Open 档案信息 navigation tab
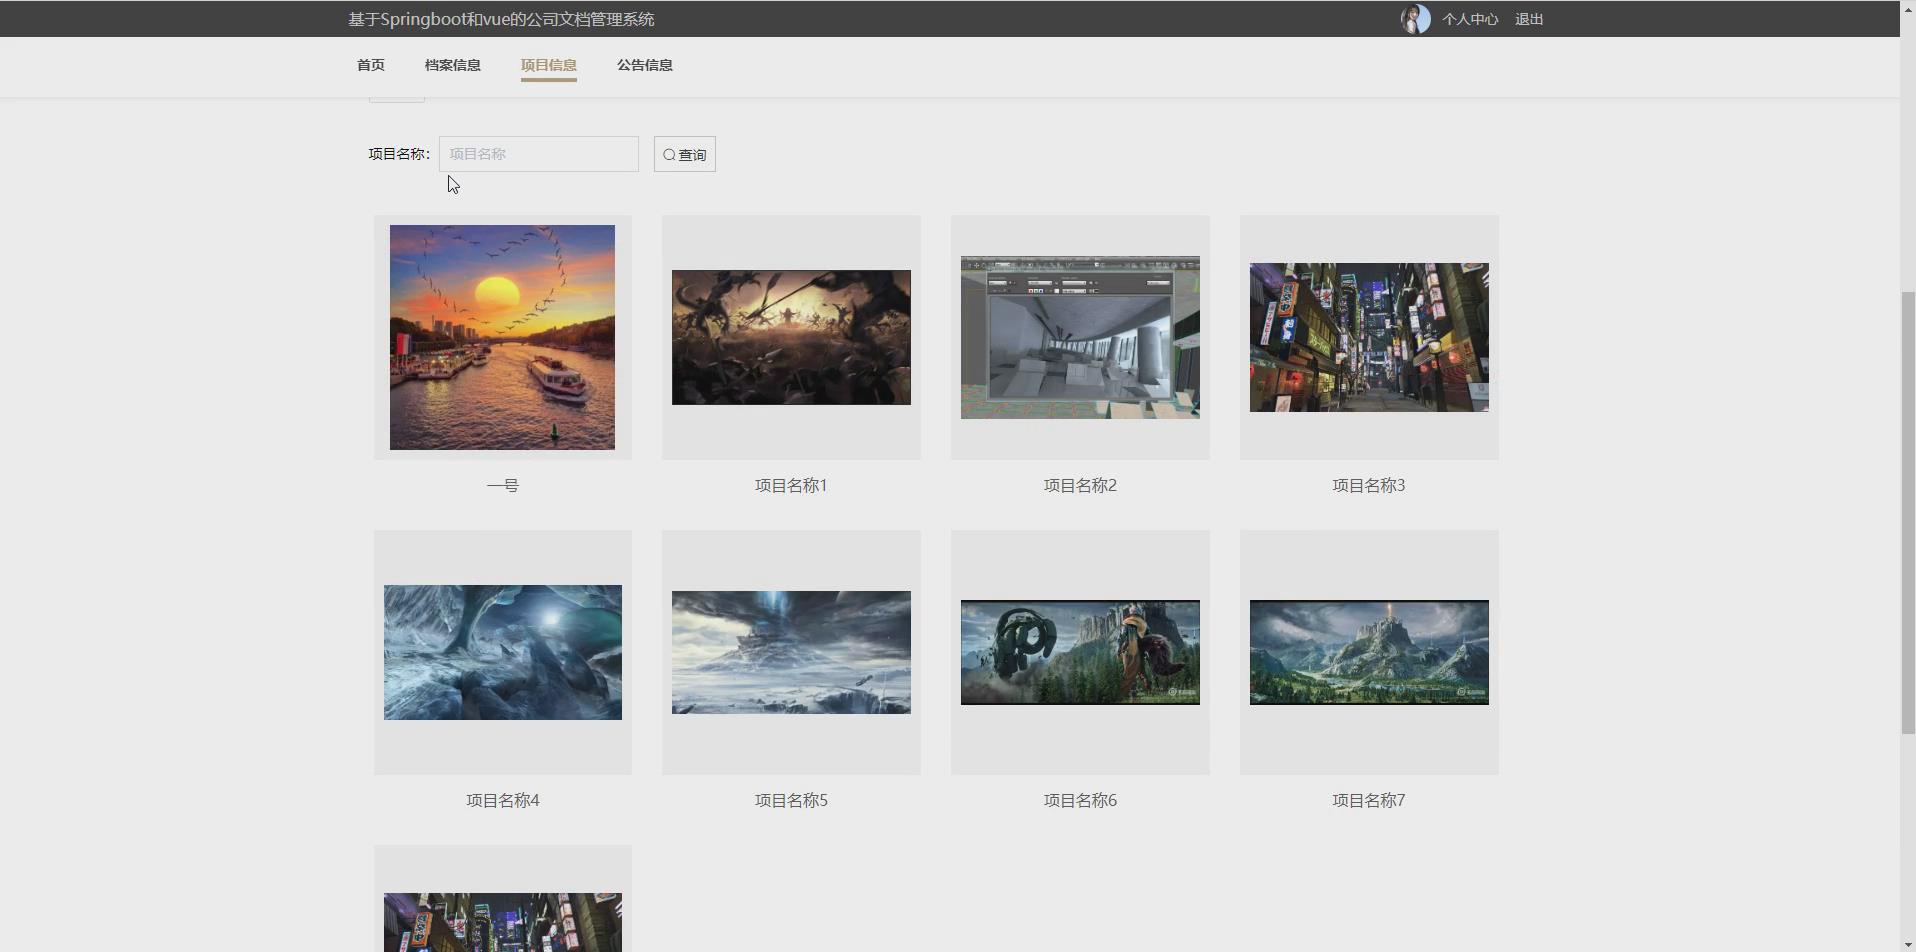The height and width of the screenshot is (952, 1916). (453, 65)
